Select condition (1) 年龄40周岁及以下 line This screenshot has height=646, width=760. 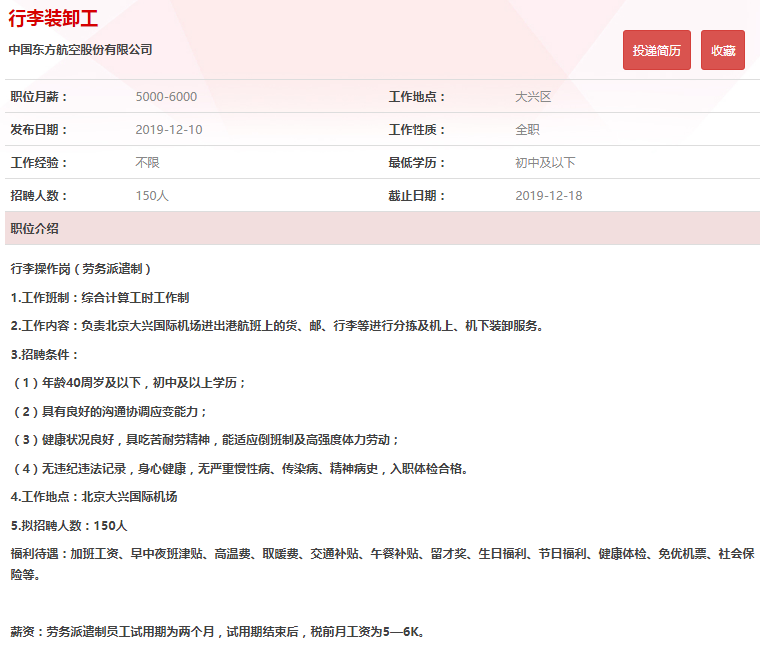click(x=129, y=383)
